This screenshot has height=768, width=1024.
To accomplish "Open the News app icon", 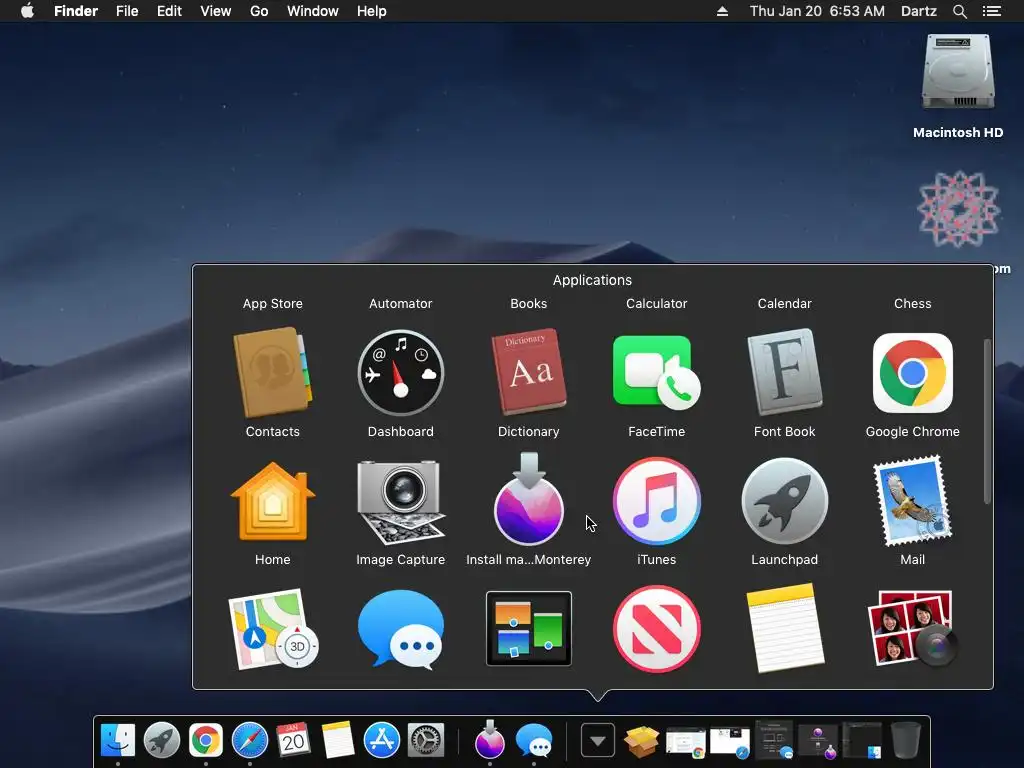I will [x=656, y=629].
